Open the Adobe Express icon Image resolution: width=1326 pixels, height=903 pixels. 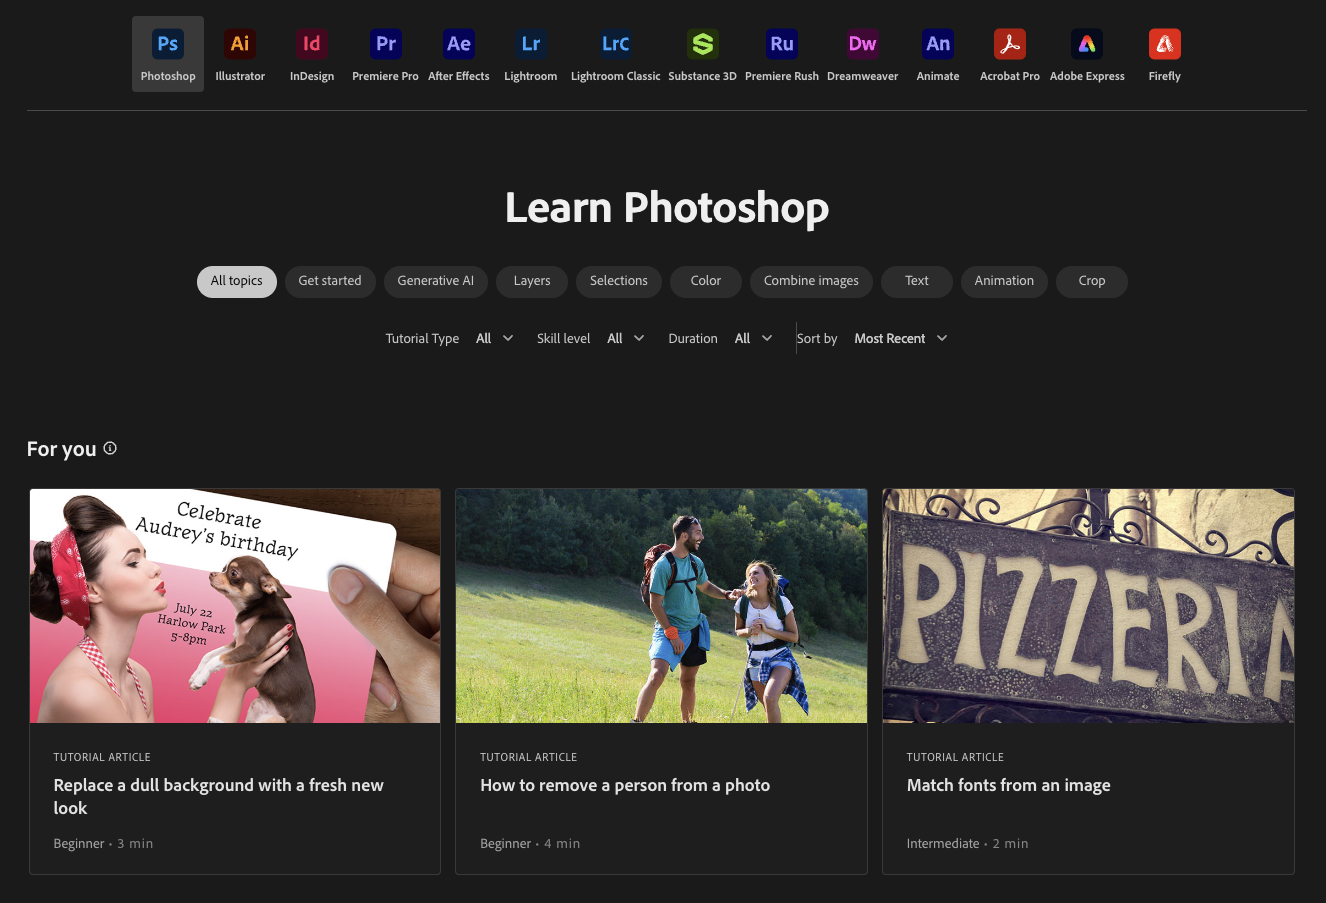[1087, 44]
